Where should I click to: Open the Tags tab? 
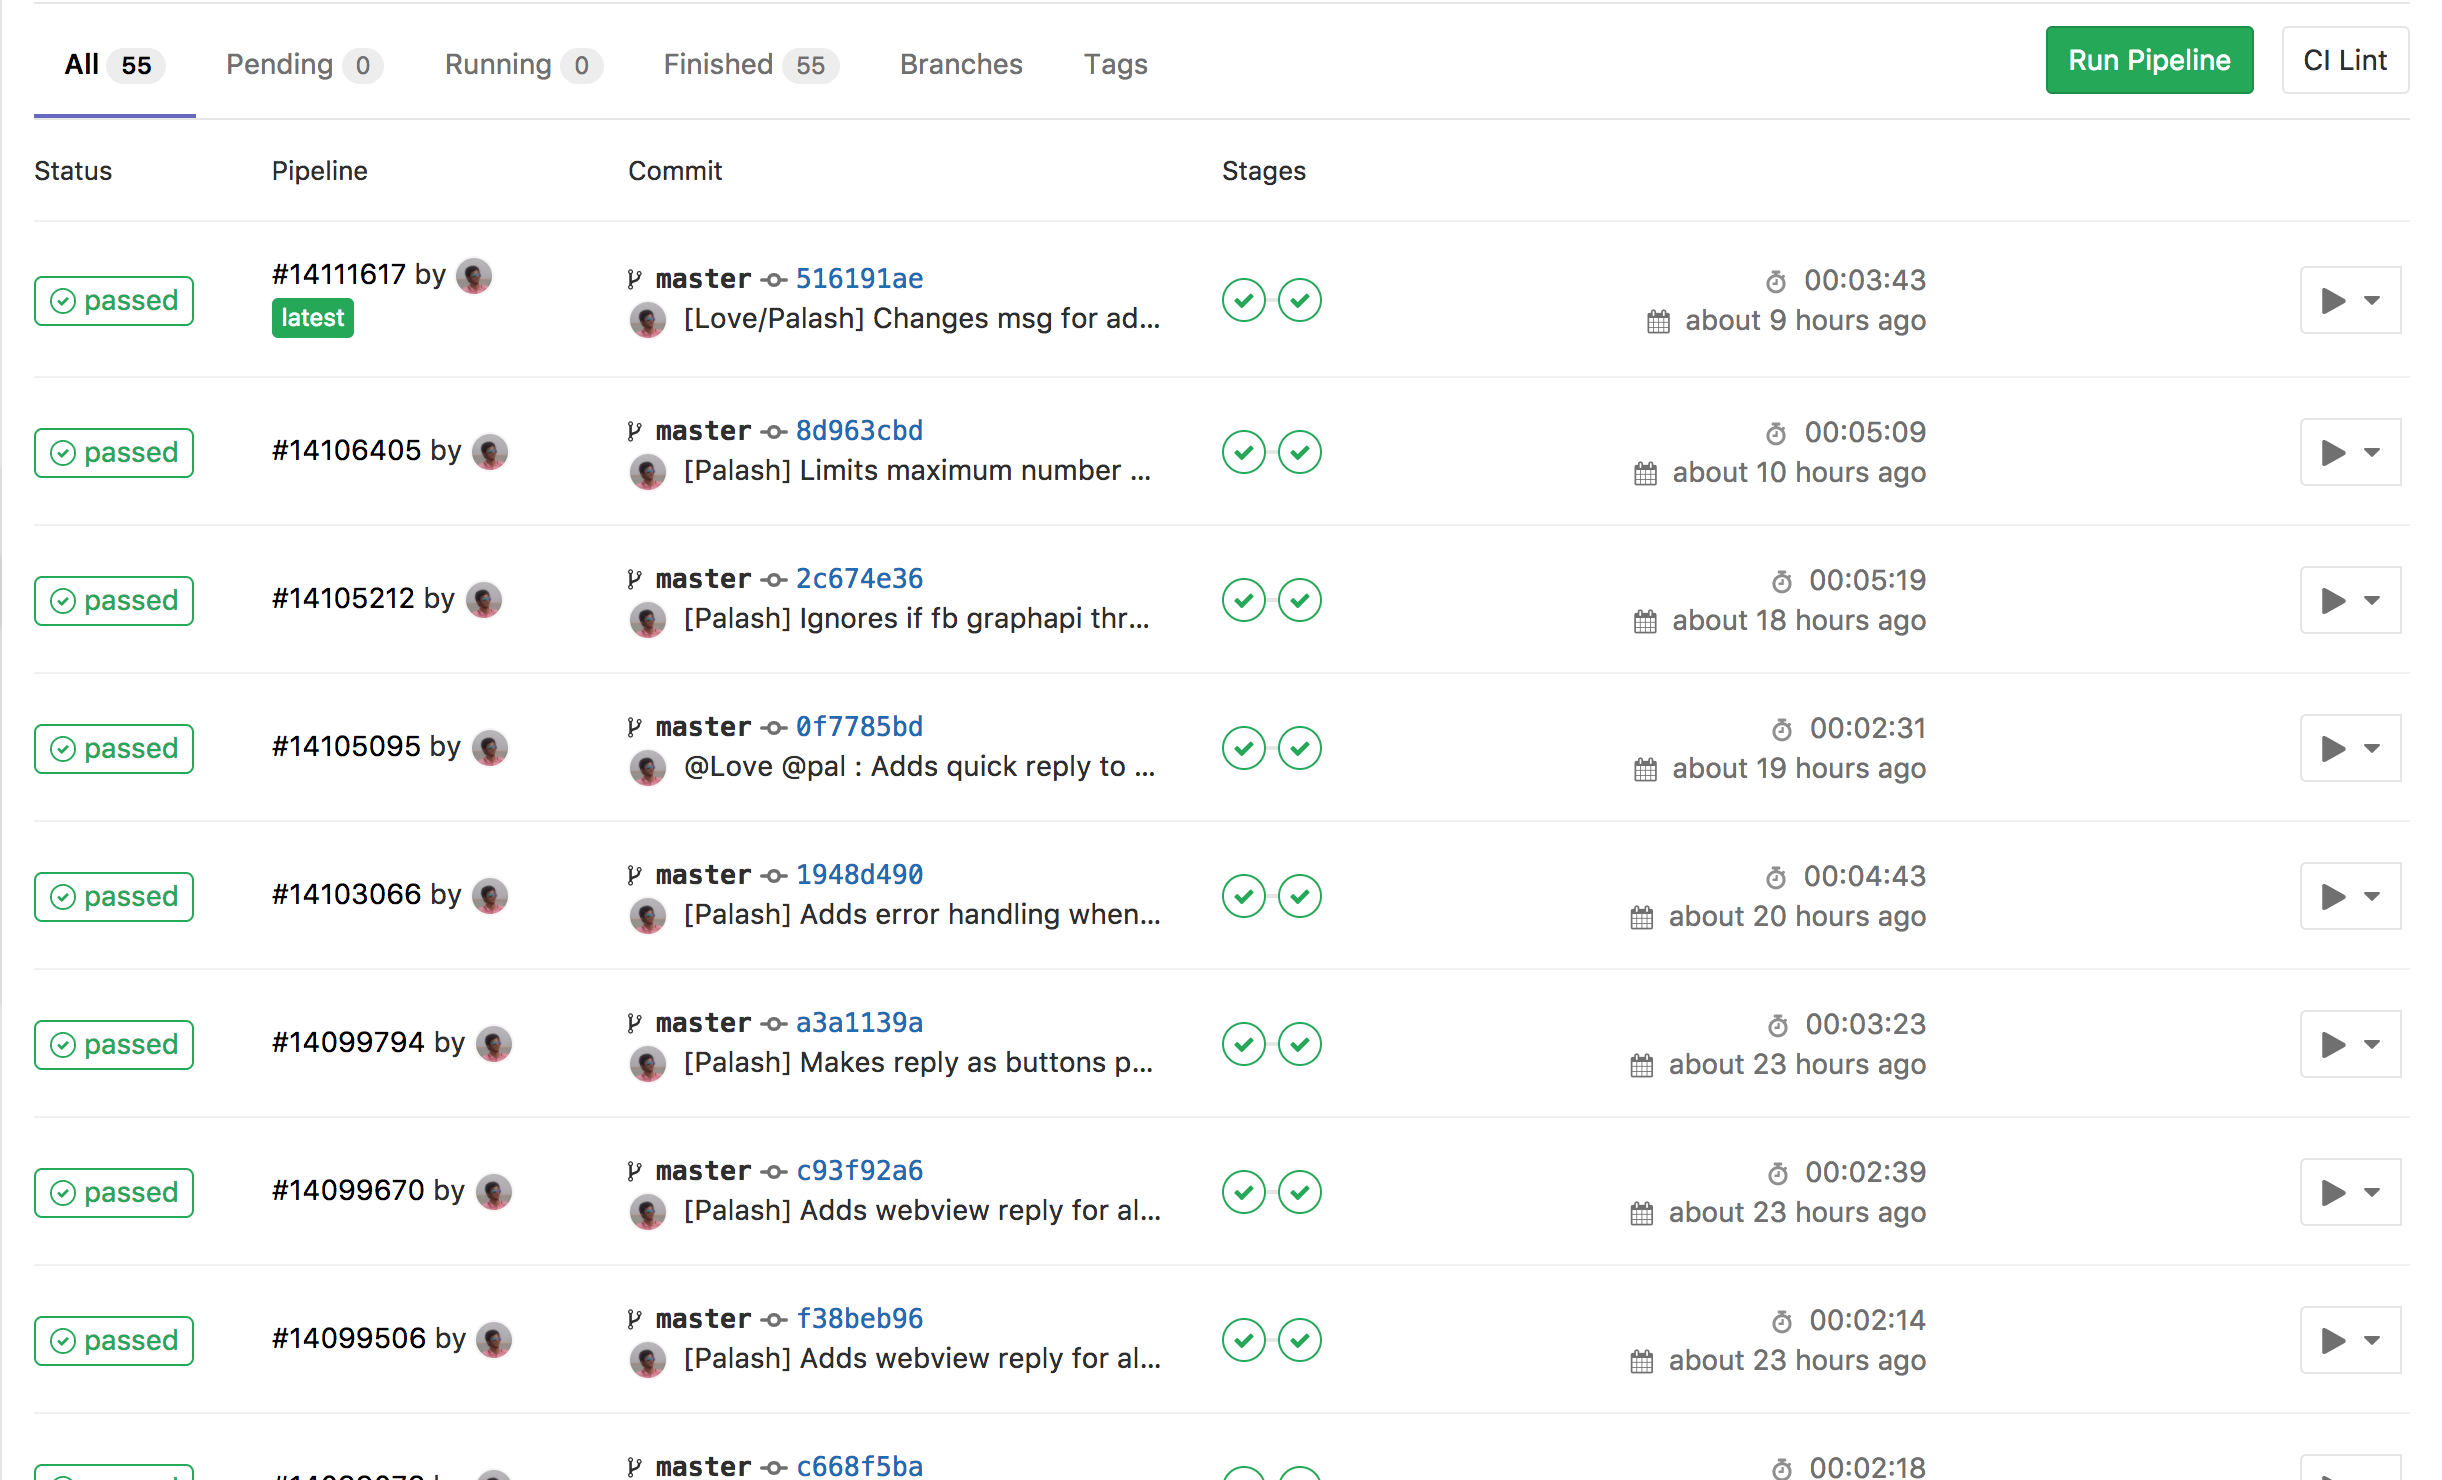1115,65
